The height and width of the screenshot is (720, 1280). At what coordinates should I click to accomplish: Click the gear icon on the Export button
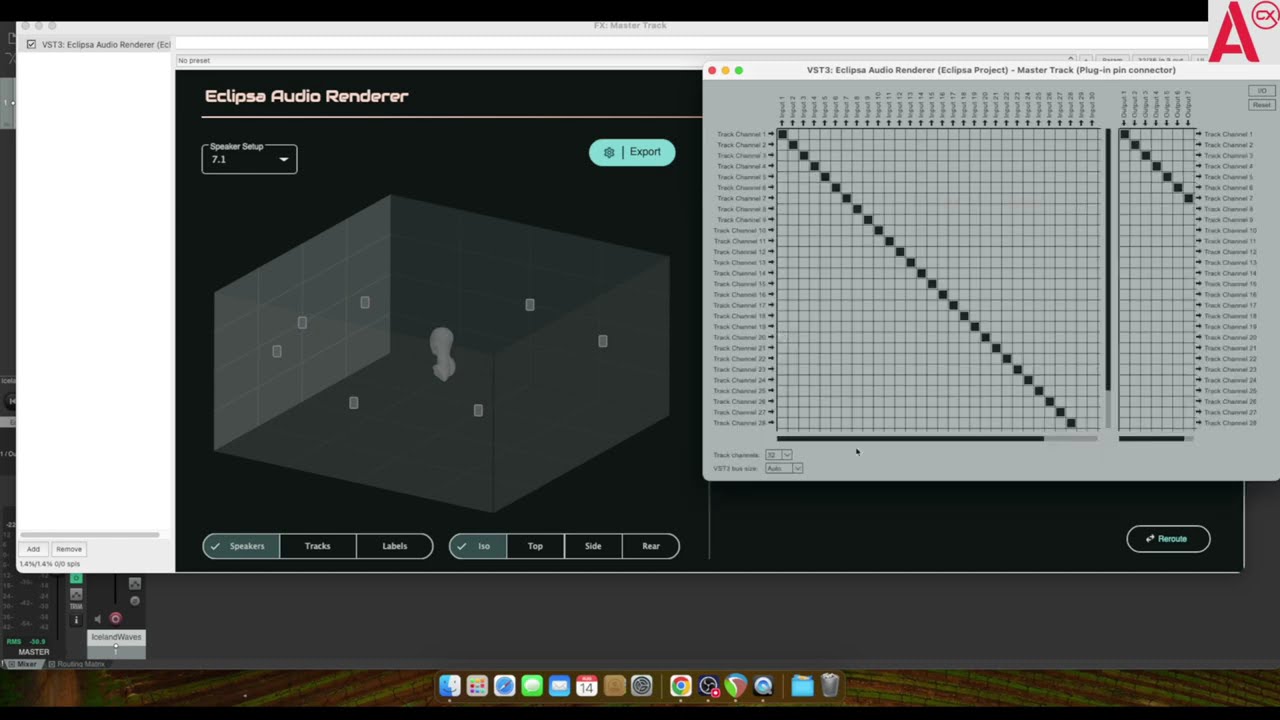pyautogui.click(x=609, y=153)
